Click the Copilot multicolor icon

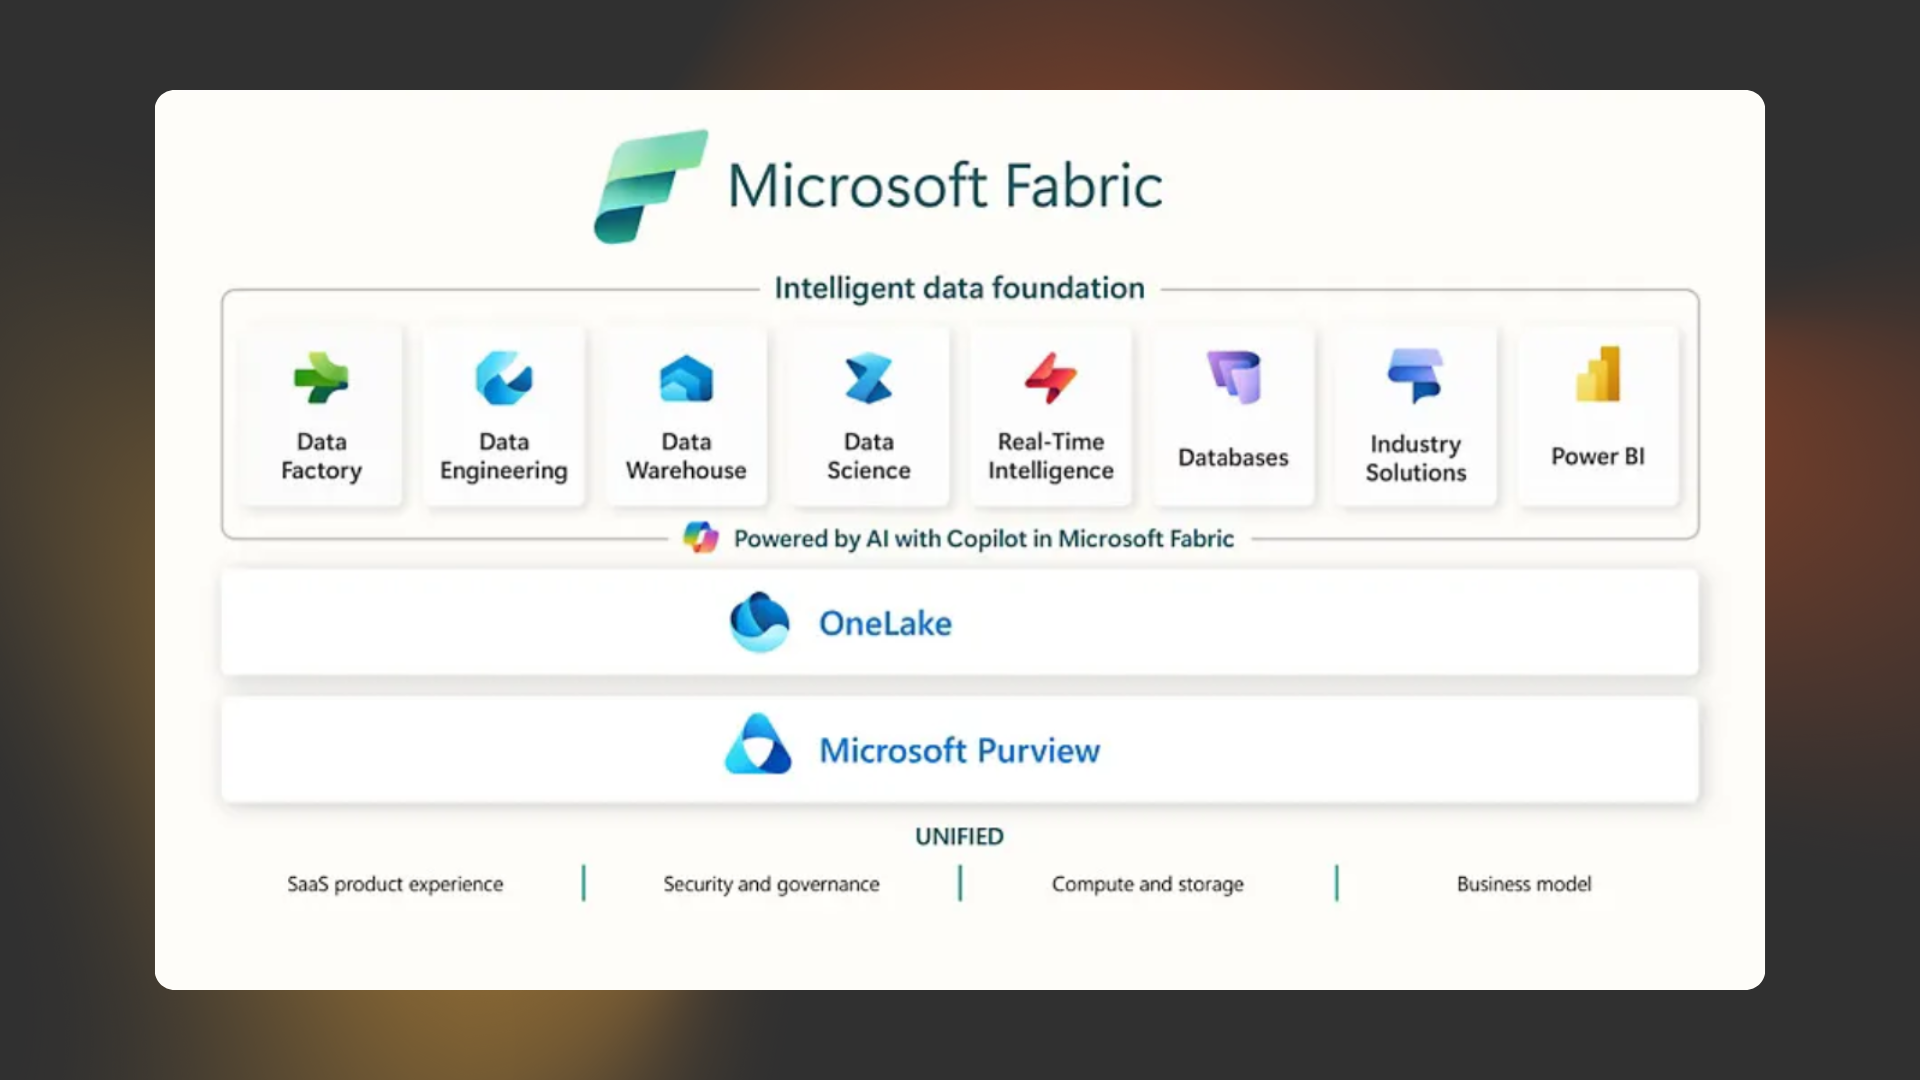[x=700, y=538]
